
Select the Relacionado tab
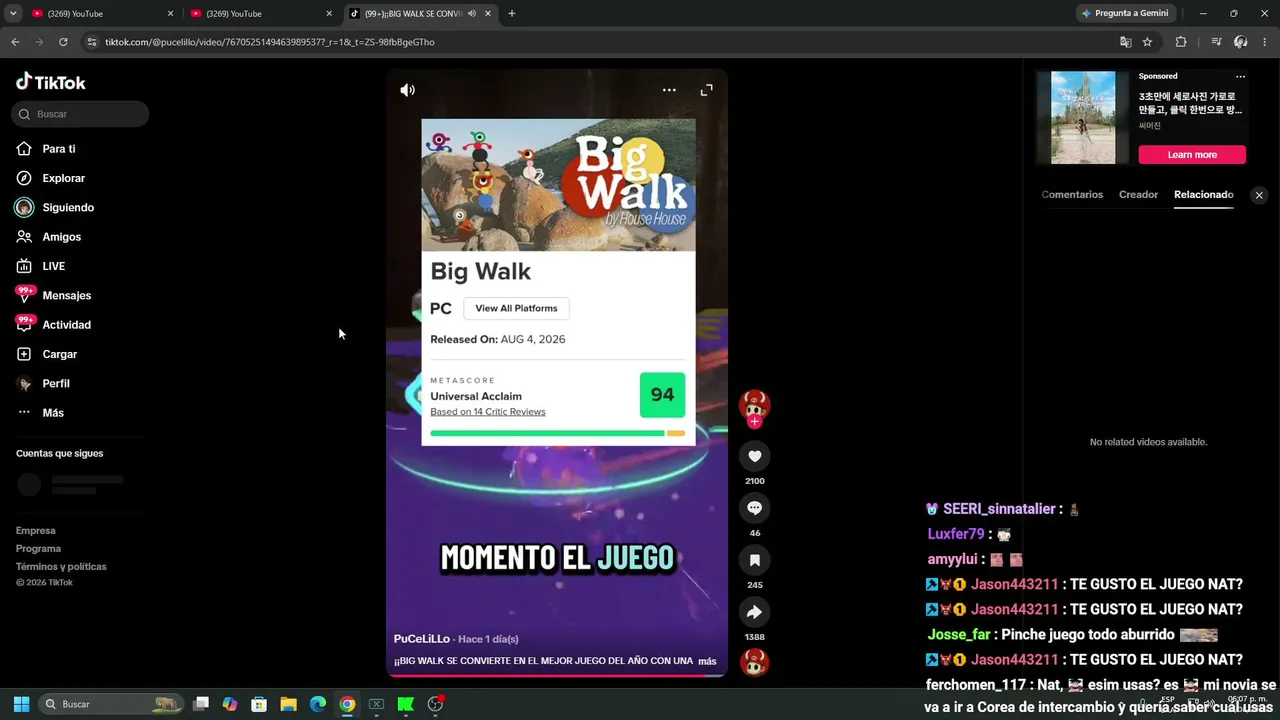pyautogui.click(x=1204, y=195)
